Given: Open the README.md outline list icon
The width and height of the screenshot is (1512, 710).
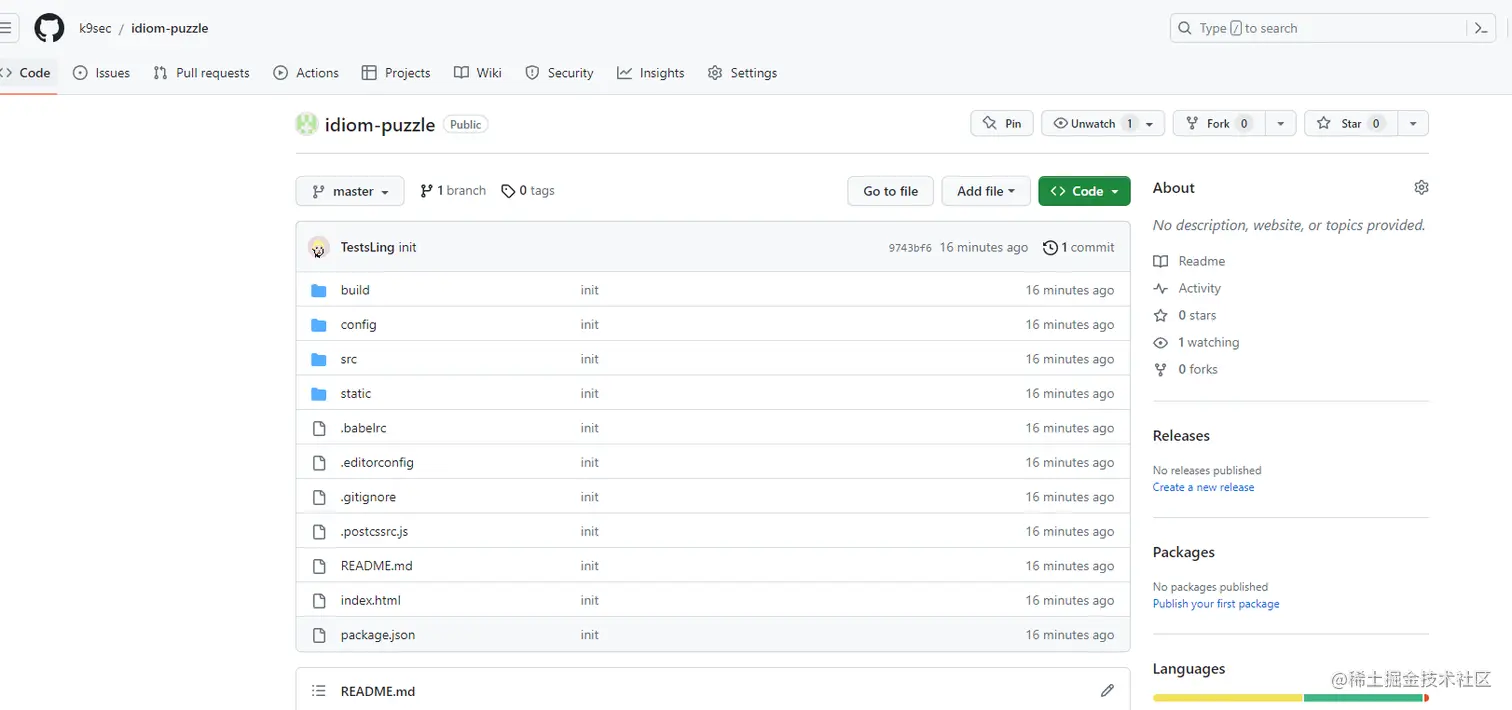Looking at the screenshot, I should click(x=319, y=691).
